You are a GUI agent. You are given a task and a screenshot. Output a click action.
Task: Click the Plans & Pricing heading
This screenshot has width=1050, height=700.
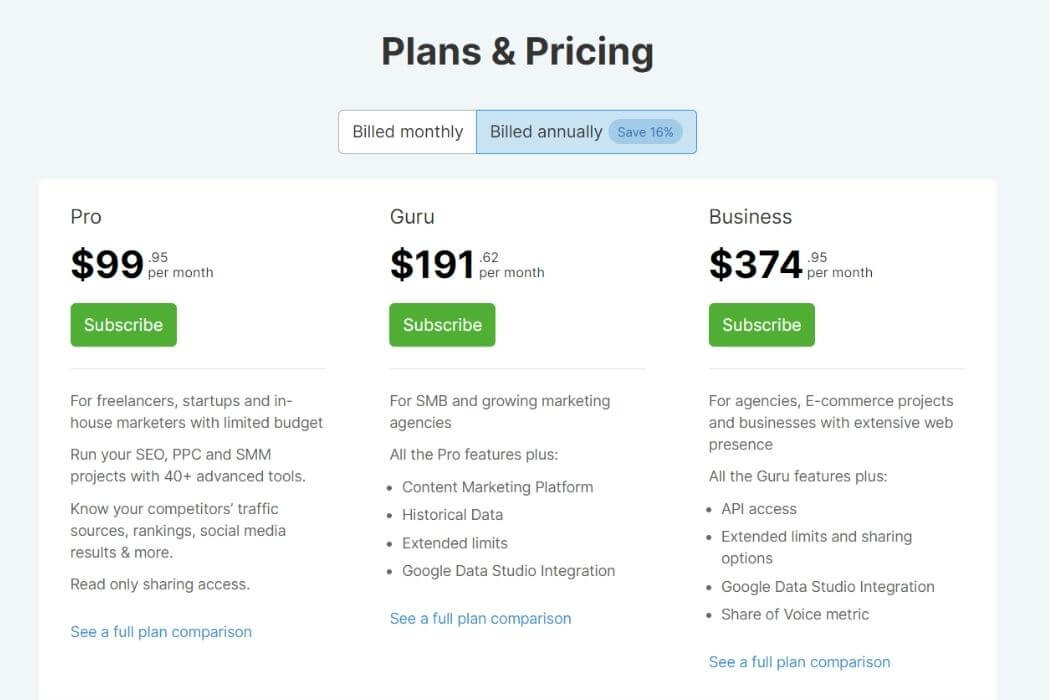(518, 52)
